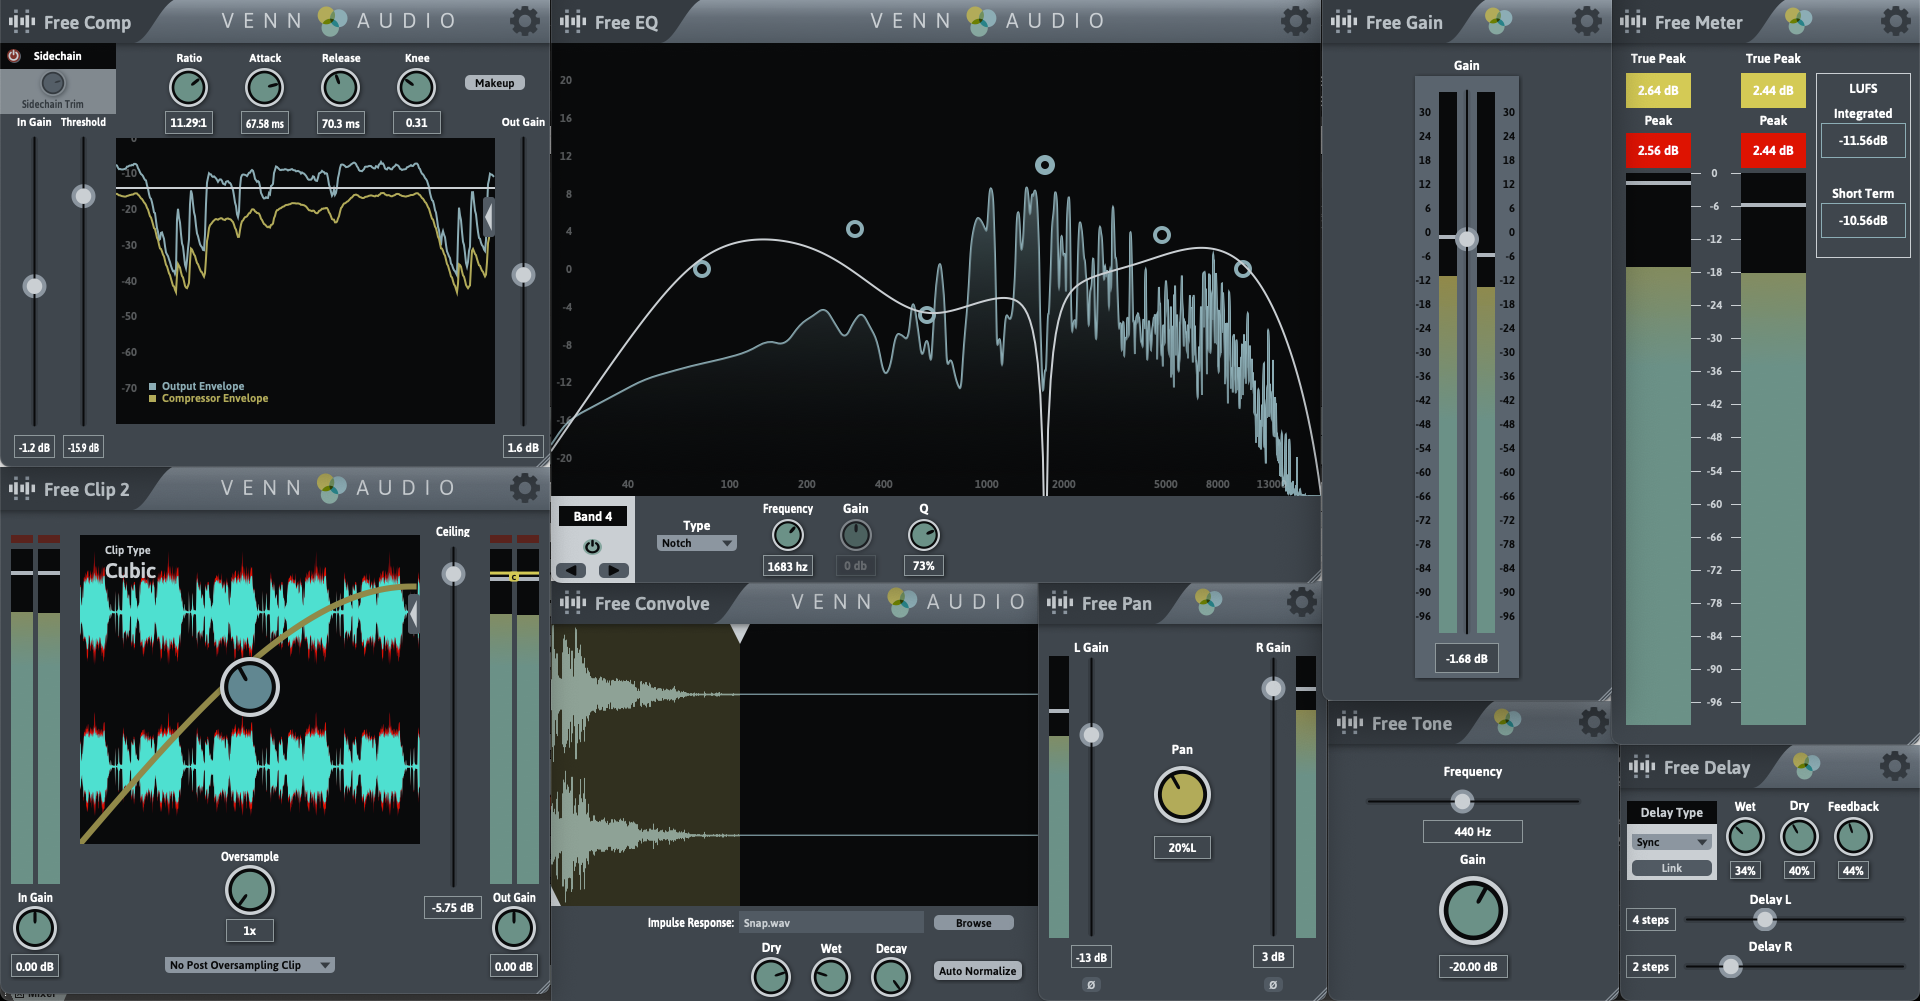Enable the Sidechain power button in Free Comp

pyautogui.click(x=13, y=55)
